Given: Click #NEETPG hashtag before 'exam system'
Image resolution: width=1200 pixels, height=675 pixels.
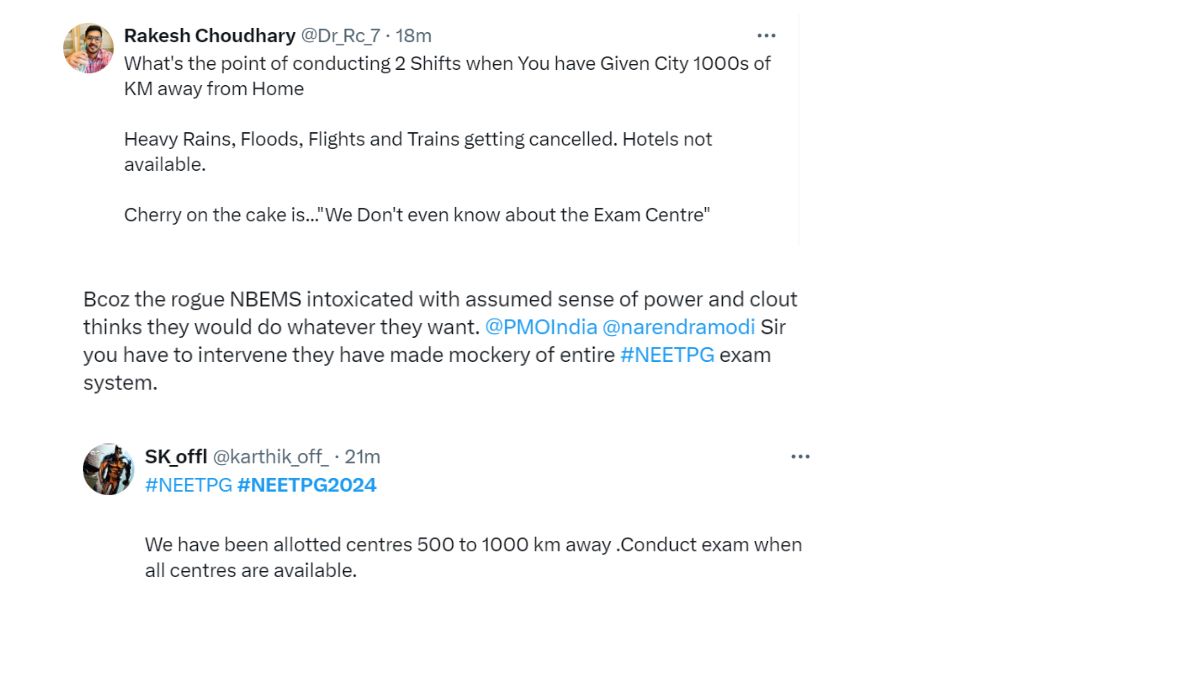Looking at the screenshot, I should point(667,355).
